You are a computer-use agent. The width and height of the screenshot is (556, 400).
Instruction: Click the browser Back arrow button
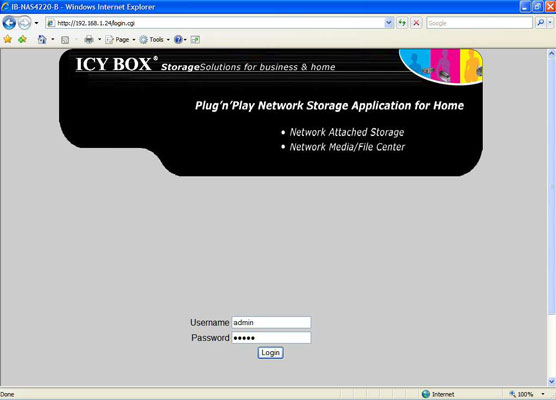(9, 23)
